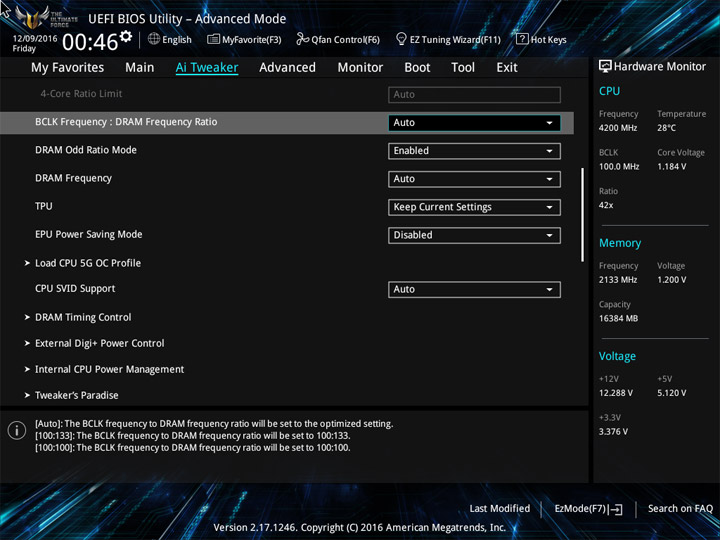Click the DRAM Frequency label
Viewport: 720px width, 540px height.
[73, 178]
